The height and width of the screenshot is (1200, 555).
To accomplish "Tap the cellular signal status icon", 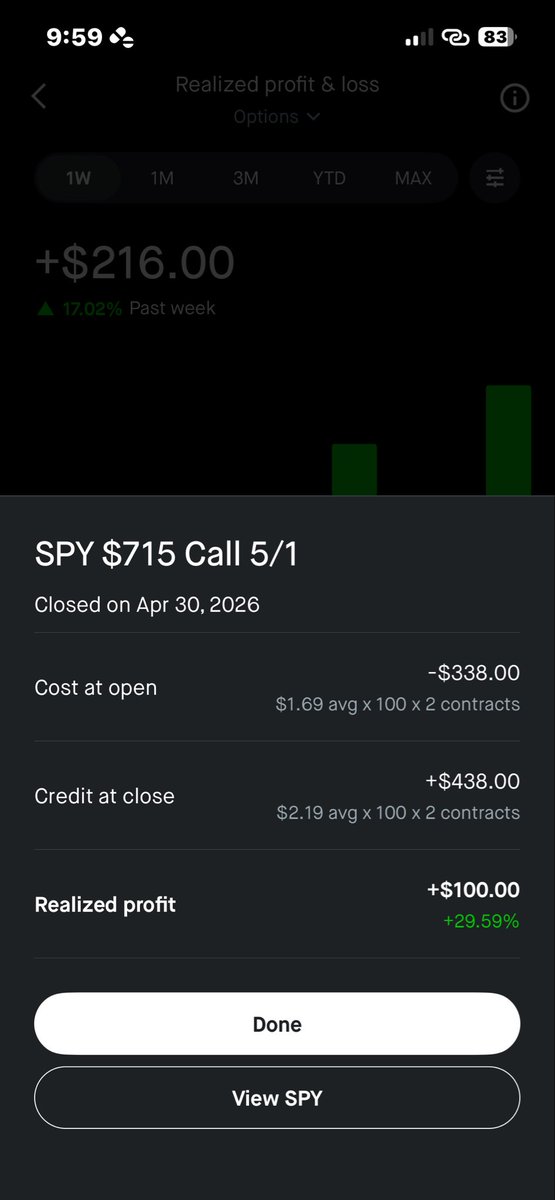I will tap(419, 38).
